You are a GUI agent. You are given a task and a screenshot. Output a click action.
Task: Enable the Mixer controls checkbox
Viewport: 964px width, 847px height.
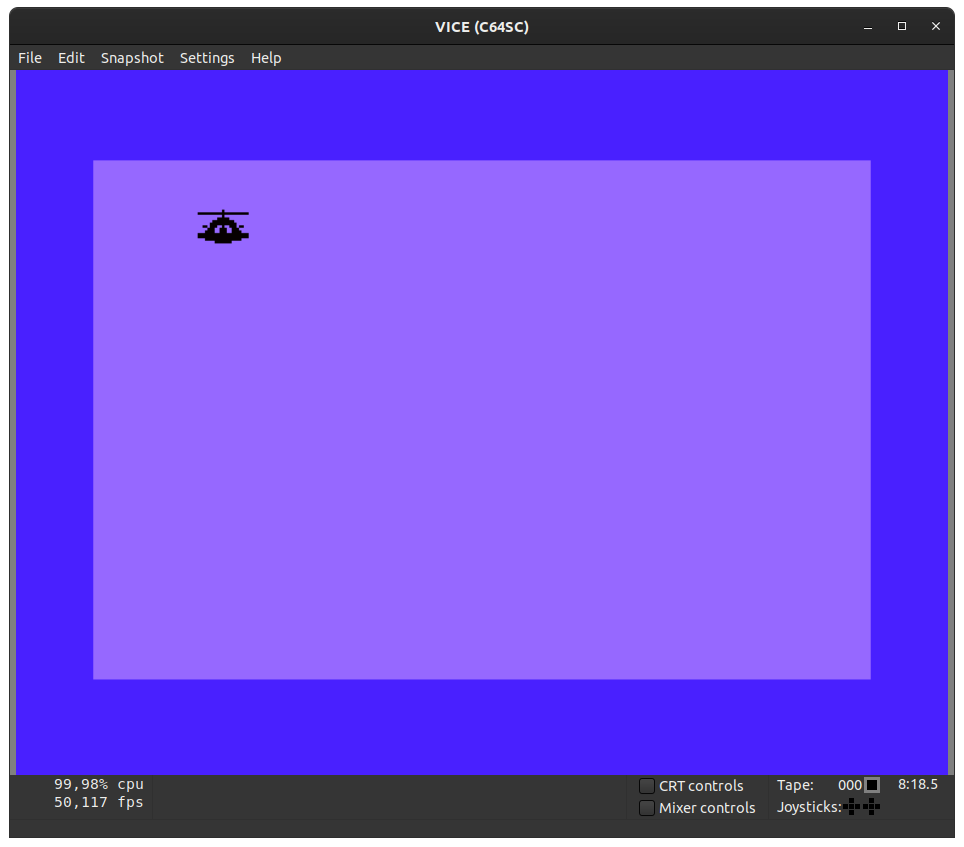point(647,808)
